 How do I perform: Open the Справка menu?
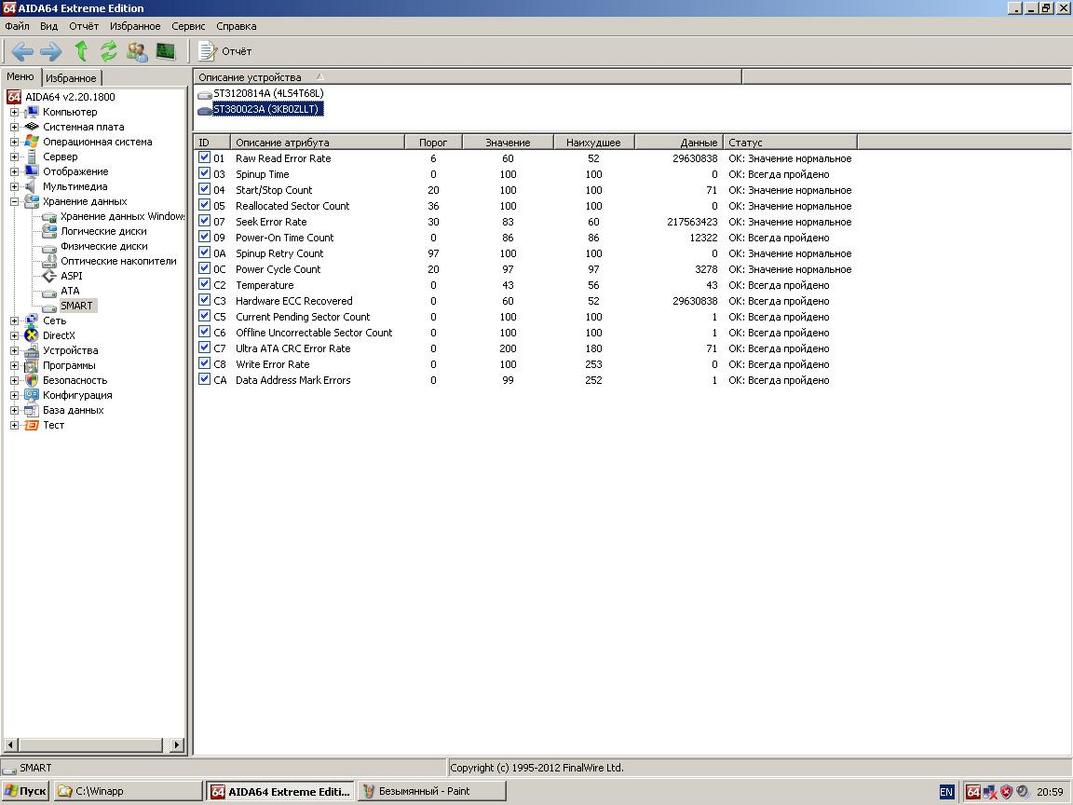click(x=236, y=26)
